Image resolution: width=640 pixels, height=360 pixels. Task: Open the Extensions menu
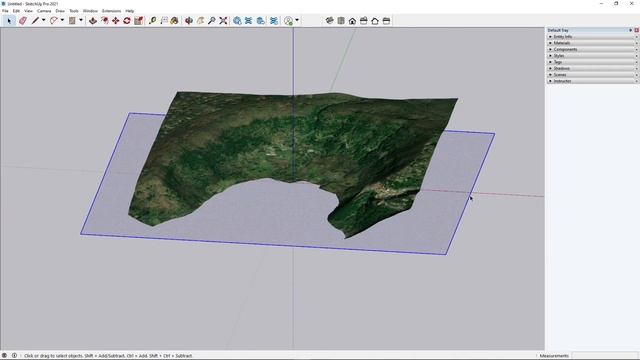pos(111,11)
